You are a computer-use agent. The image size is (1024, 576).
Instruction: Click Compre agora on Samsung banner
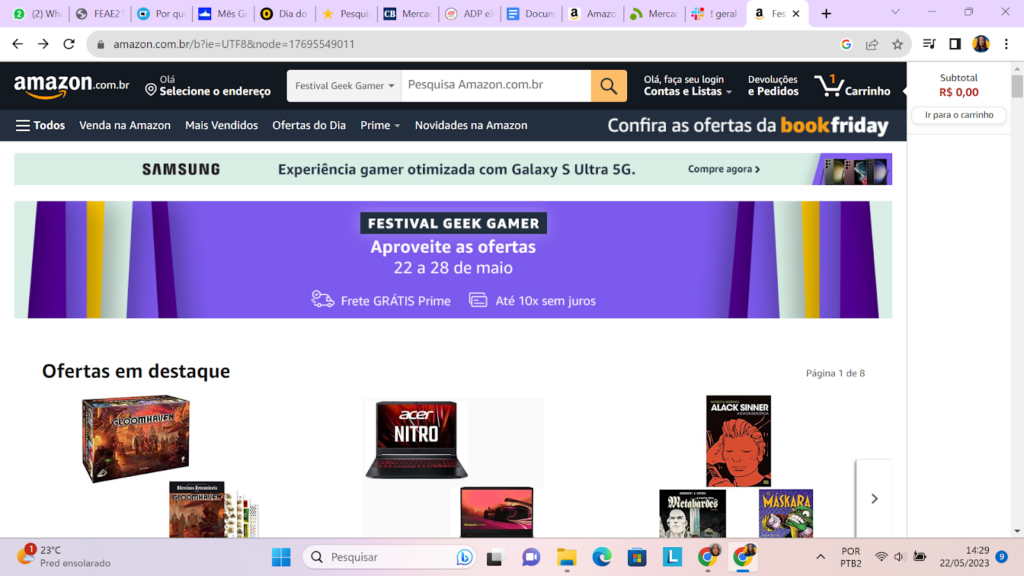(724, 169)
